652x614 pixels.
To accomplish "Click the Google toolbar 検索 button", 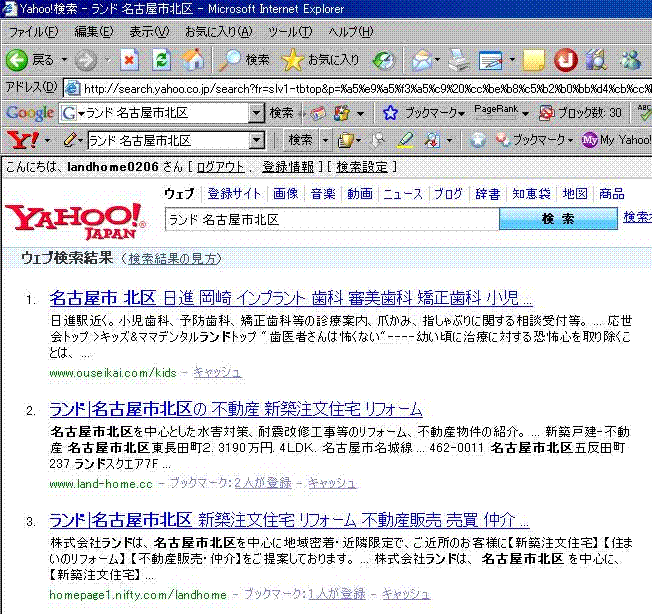I will click(x=282, y=113).
